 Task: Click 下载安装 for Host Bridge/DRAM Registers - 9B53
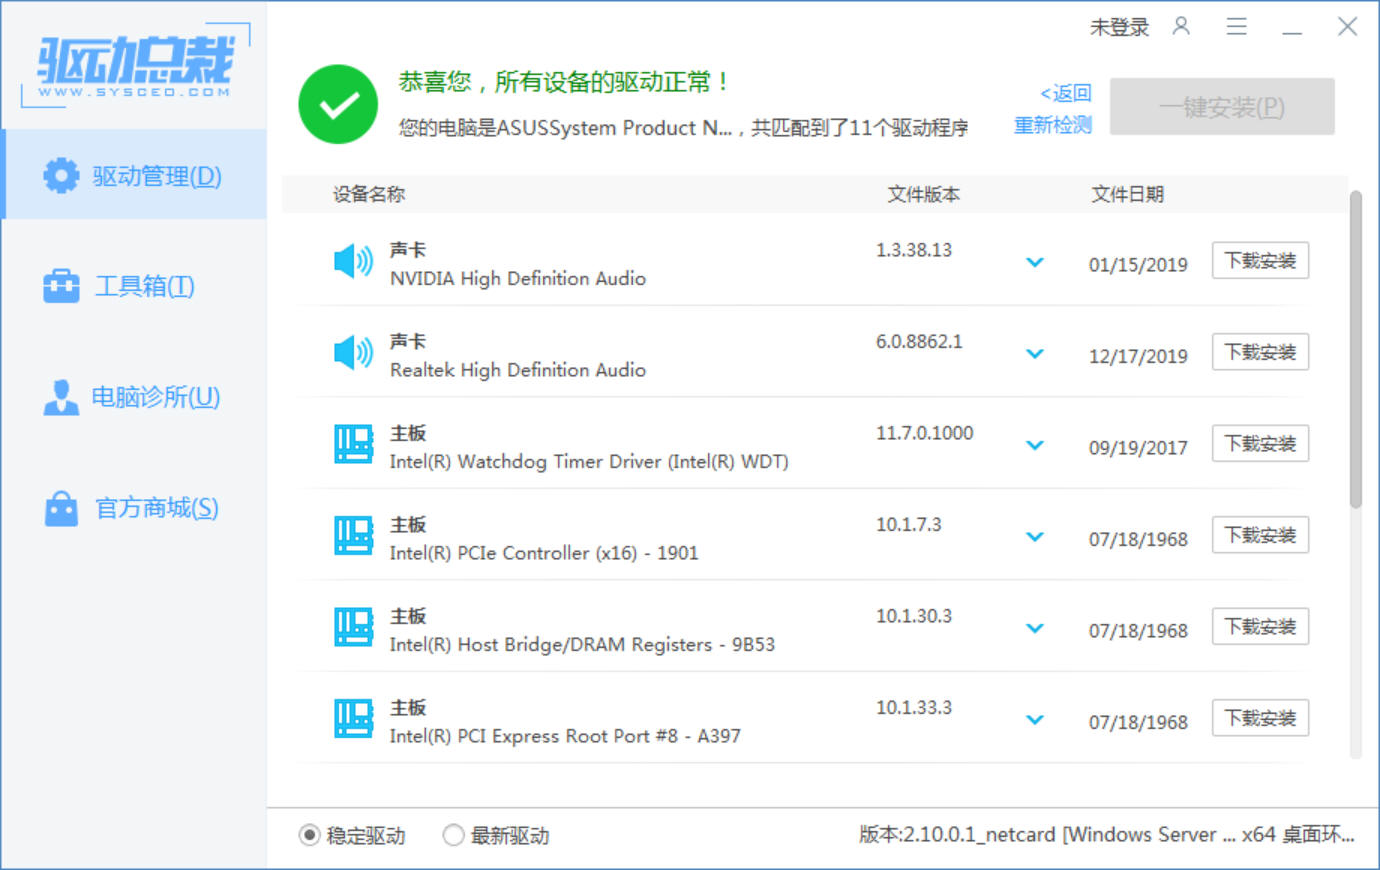click(1260, 626)
